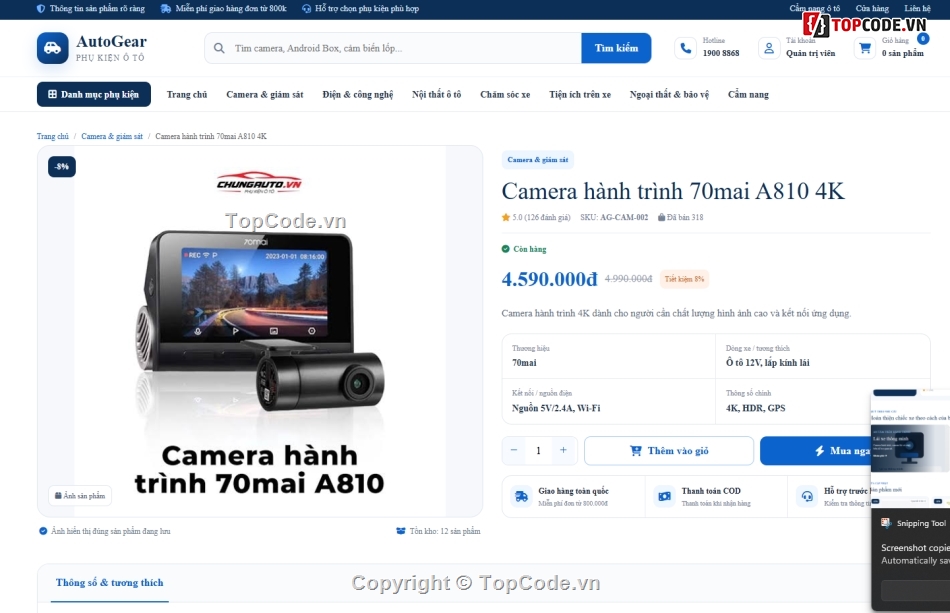Viewport: 950px width, 613px height.
Task: Open Cẩm nang ô tô top link
Action: (x=814, y=8)
